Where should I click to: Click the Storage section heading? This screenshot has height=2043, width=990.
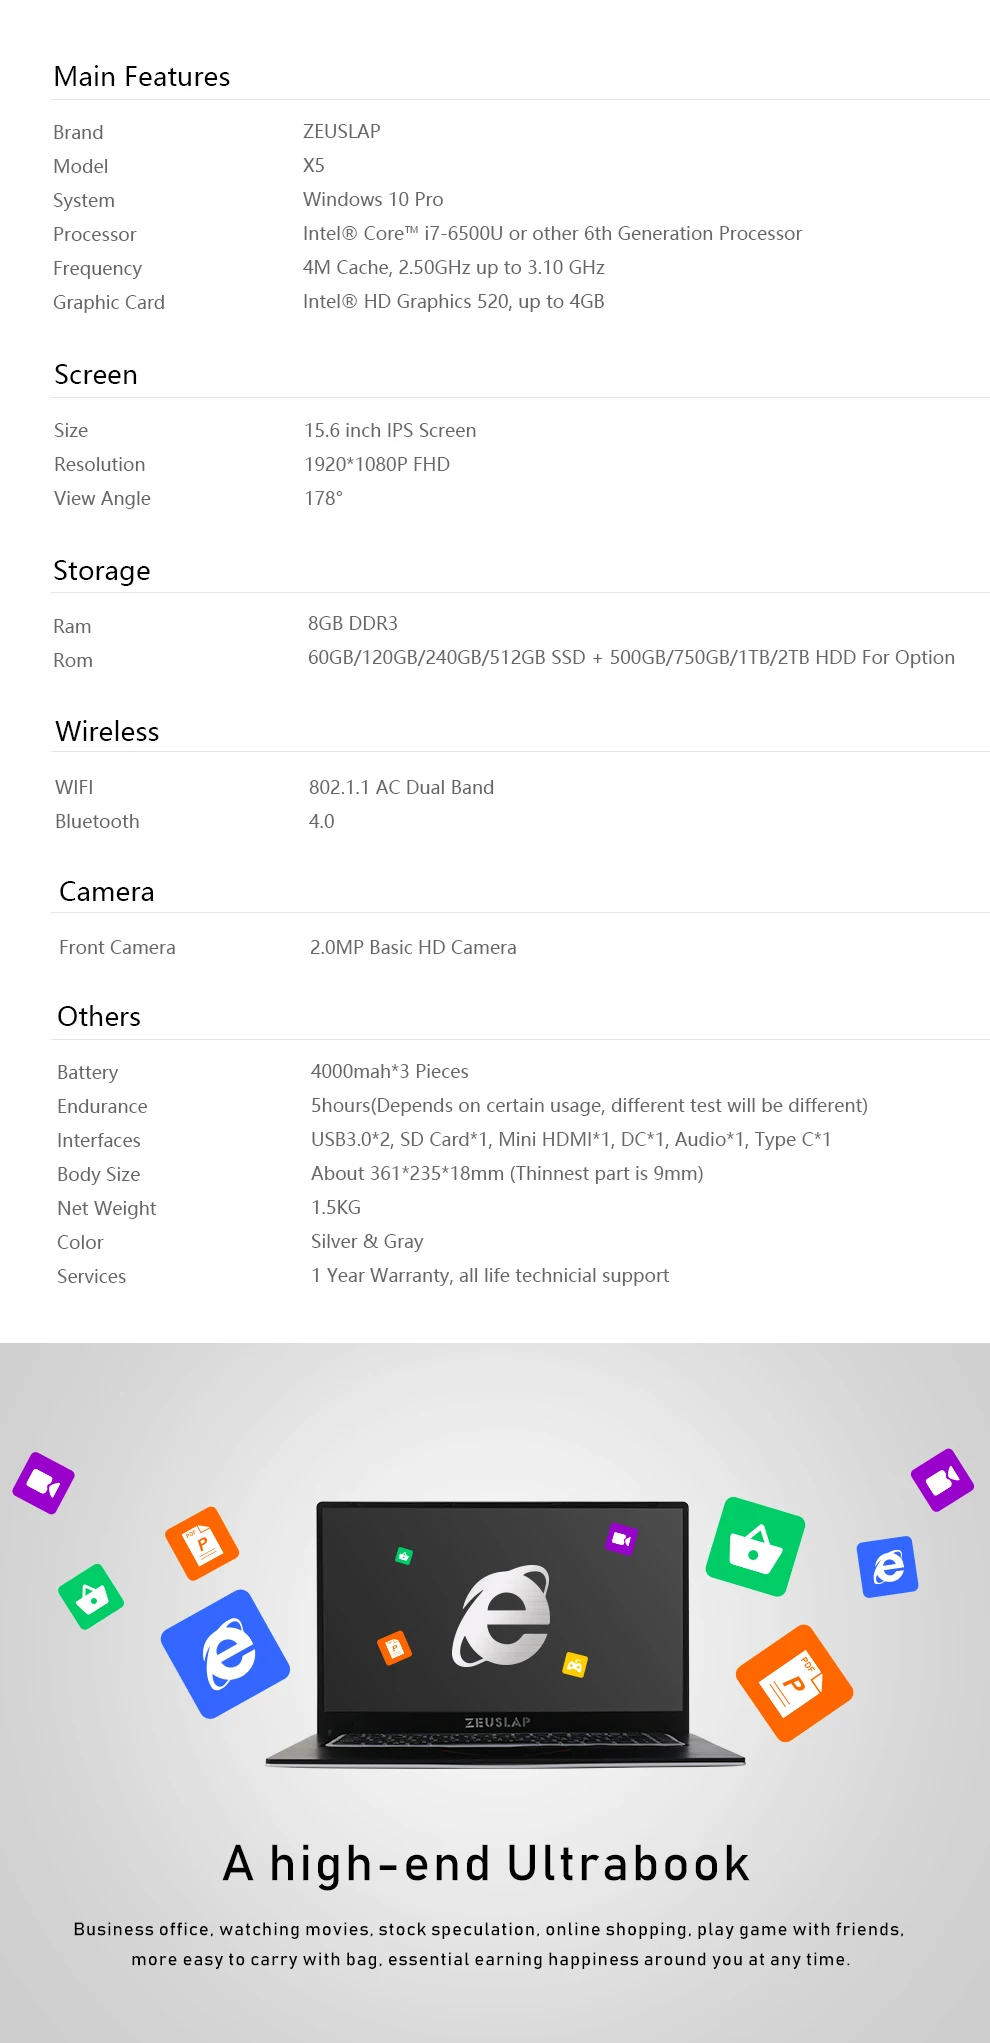point(102,571)
